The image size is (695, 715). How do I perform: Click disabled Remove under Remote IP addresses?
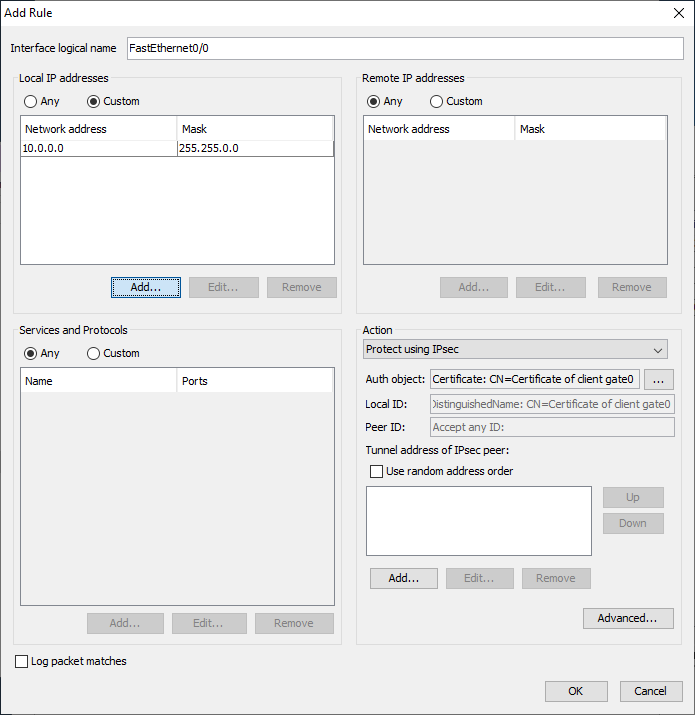pyautogui.click(x=632, y=287)
